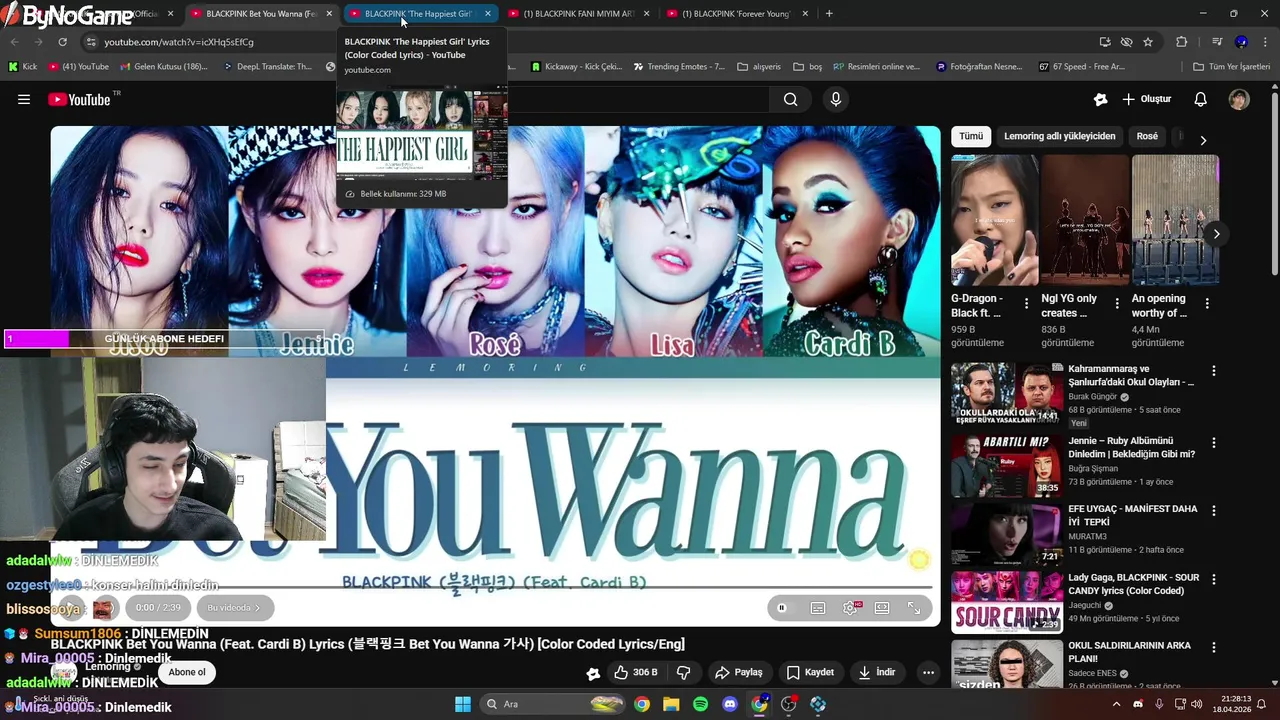Open more actions ellipsis below the video
1280x720 pixels.
[x=928, y=672]
